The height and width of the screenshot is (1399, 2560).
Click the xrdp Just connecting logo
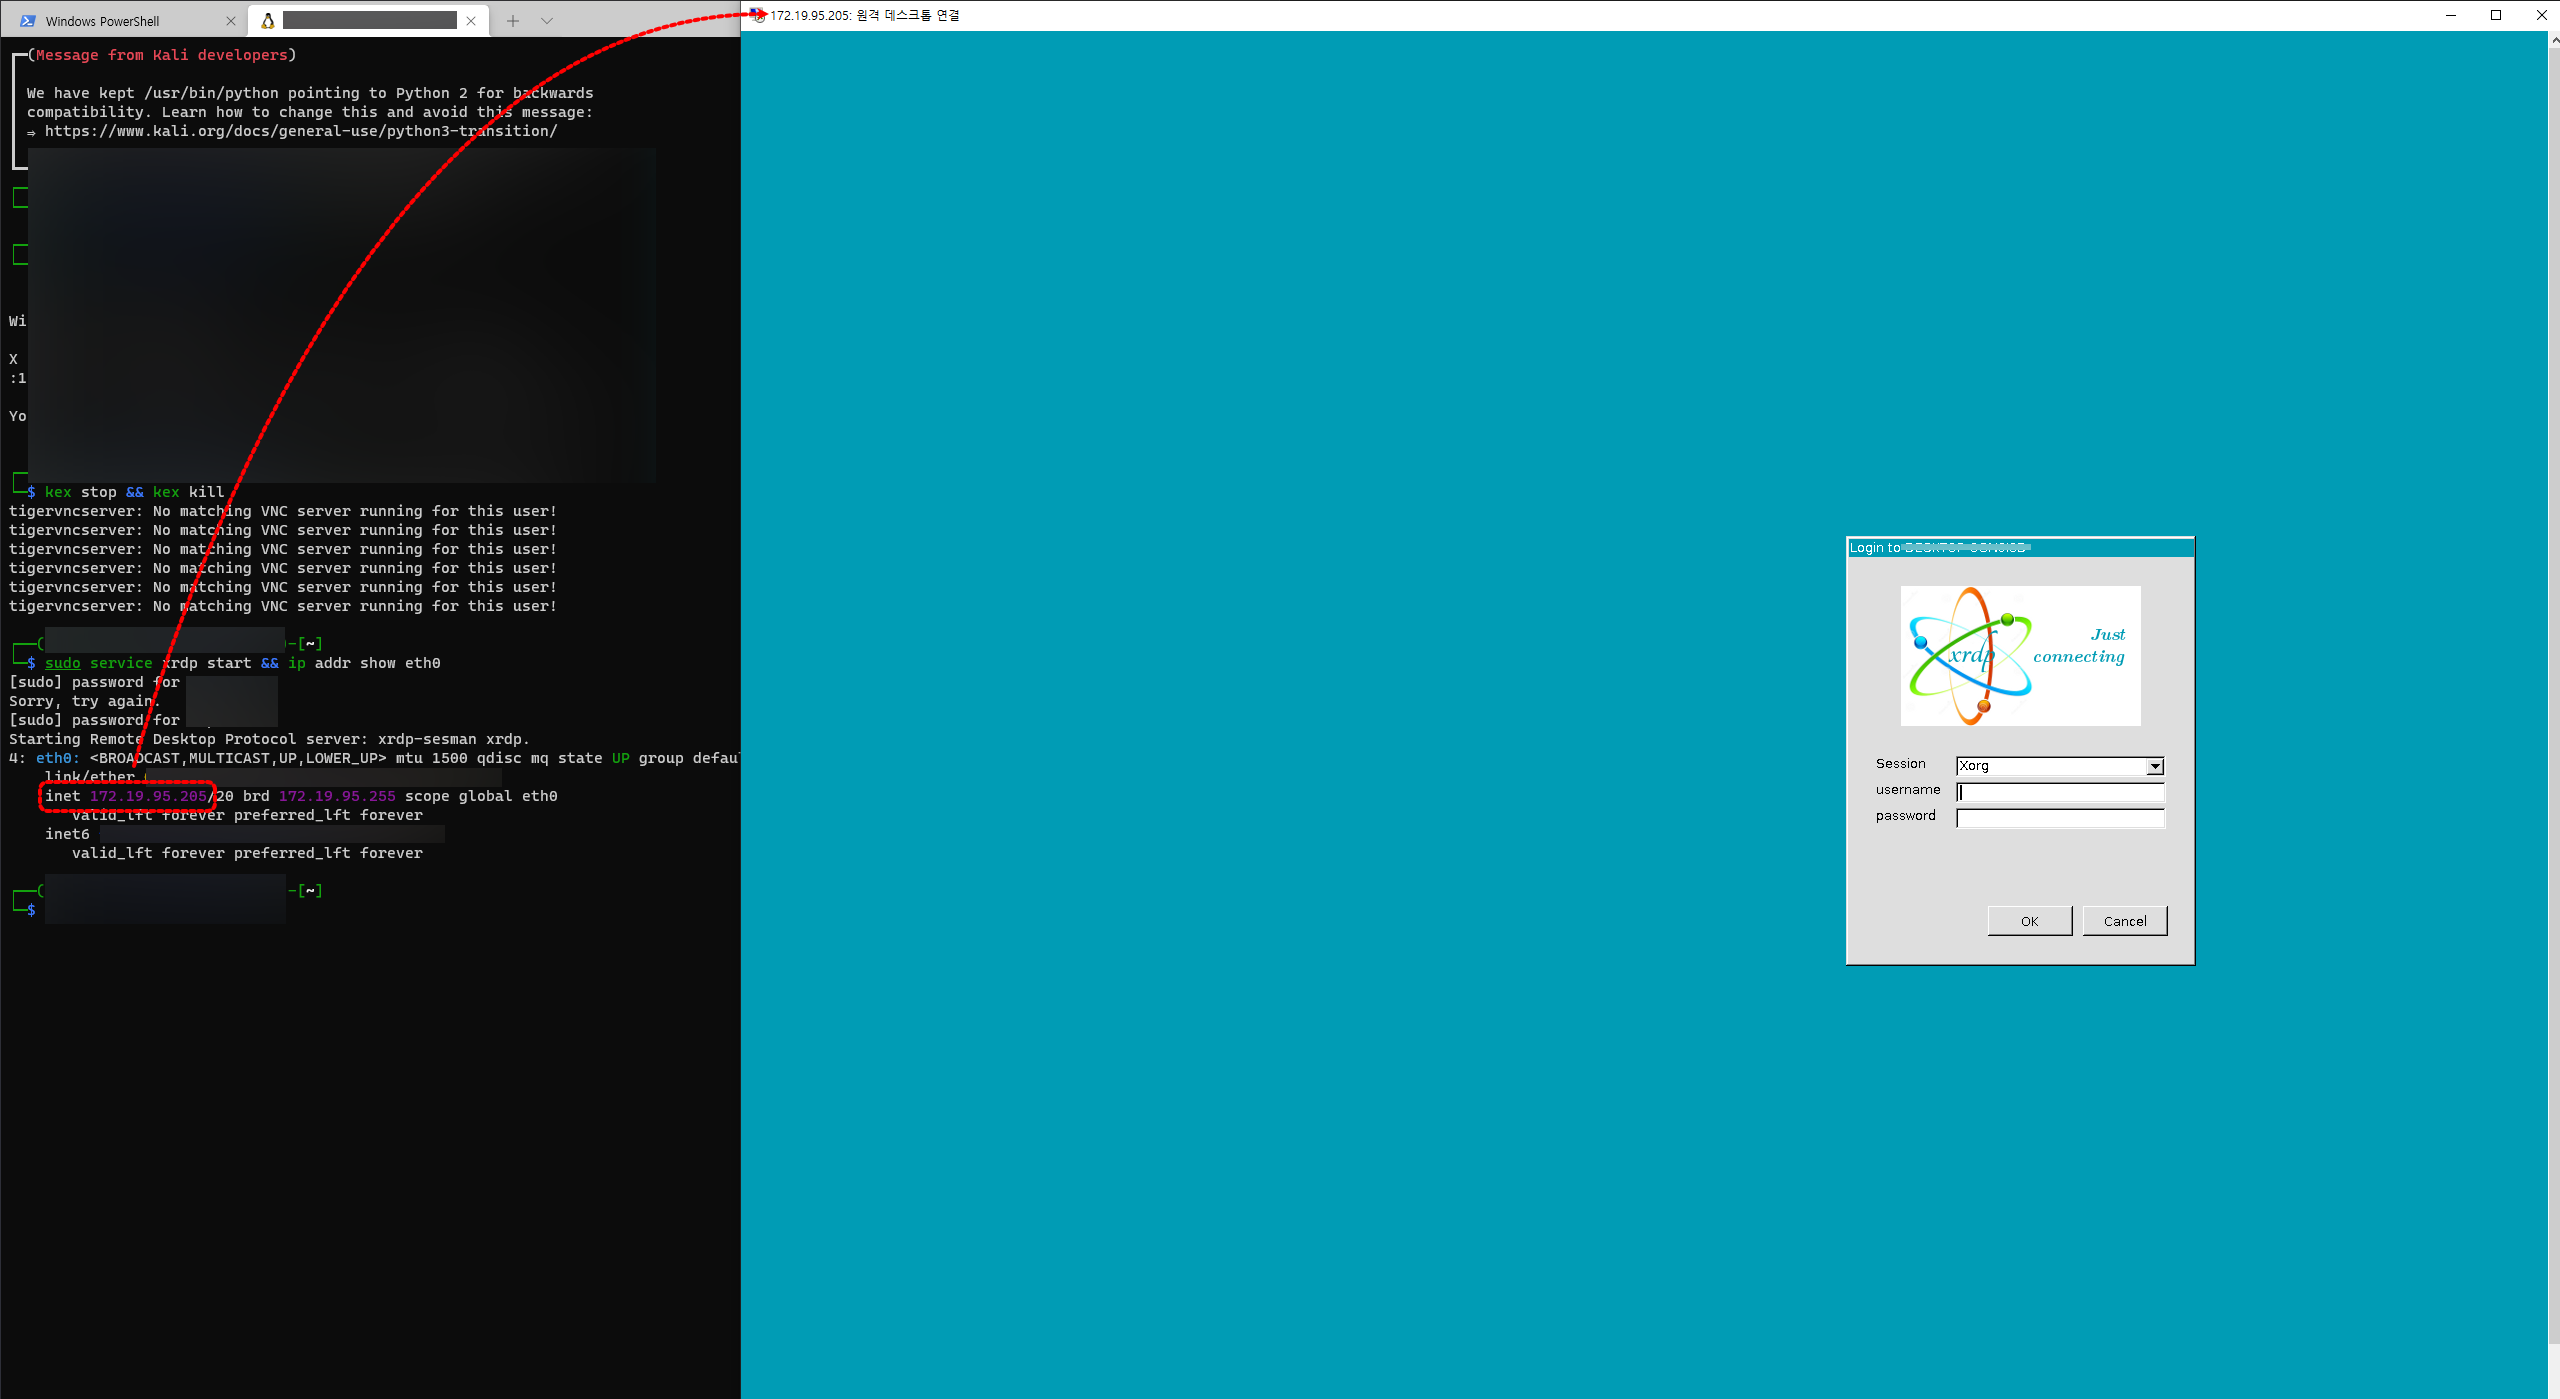(2020, 656)
